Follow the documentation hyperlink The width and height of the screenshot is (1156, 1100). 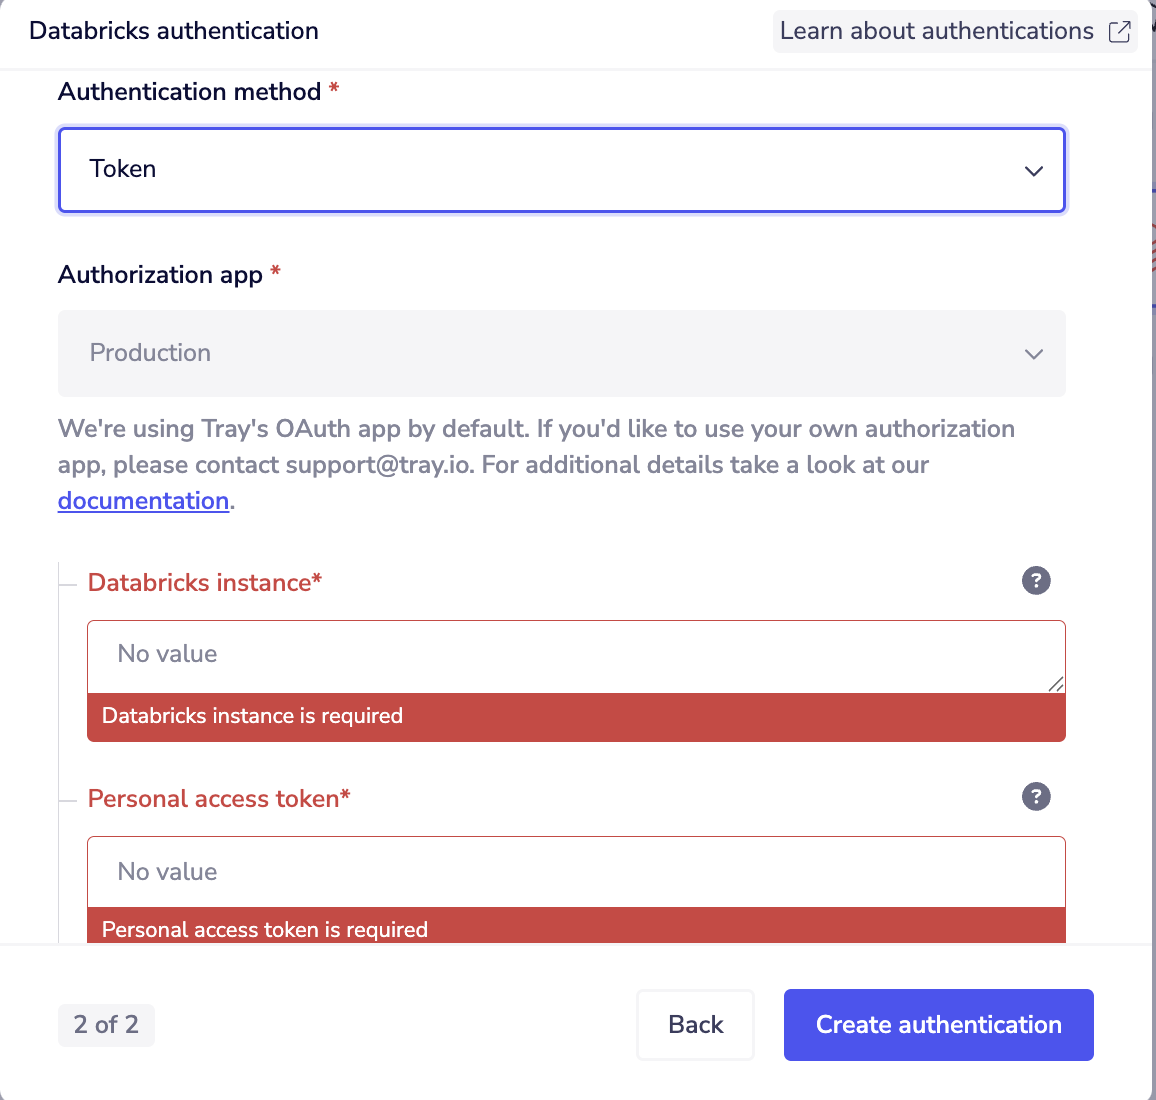143,501
